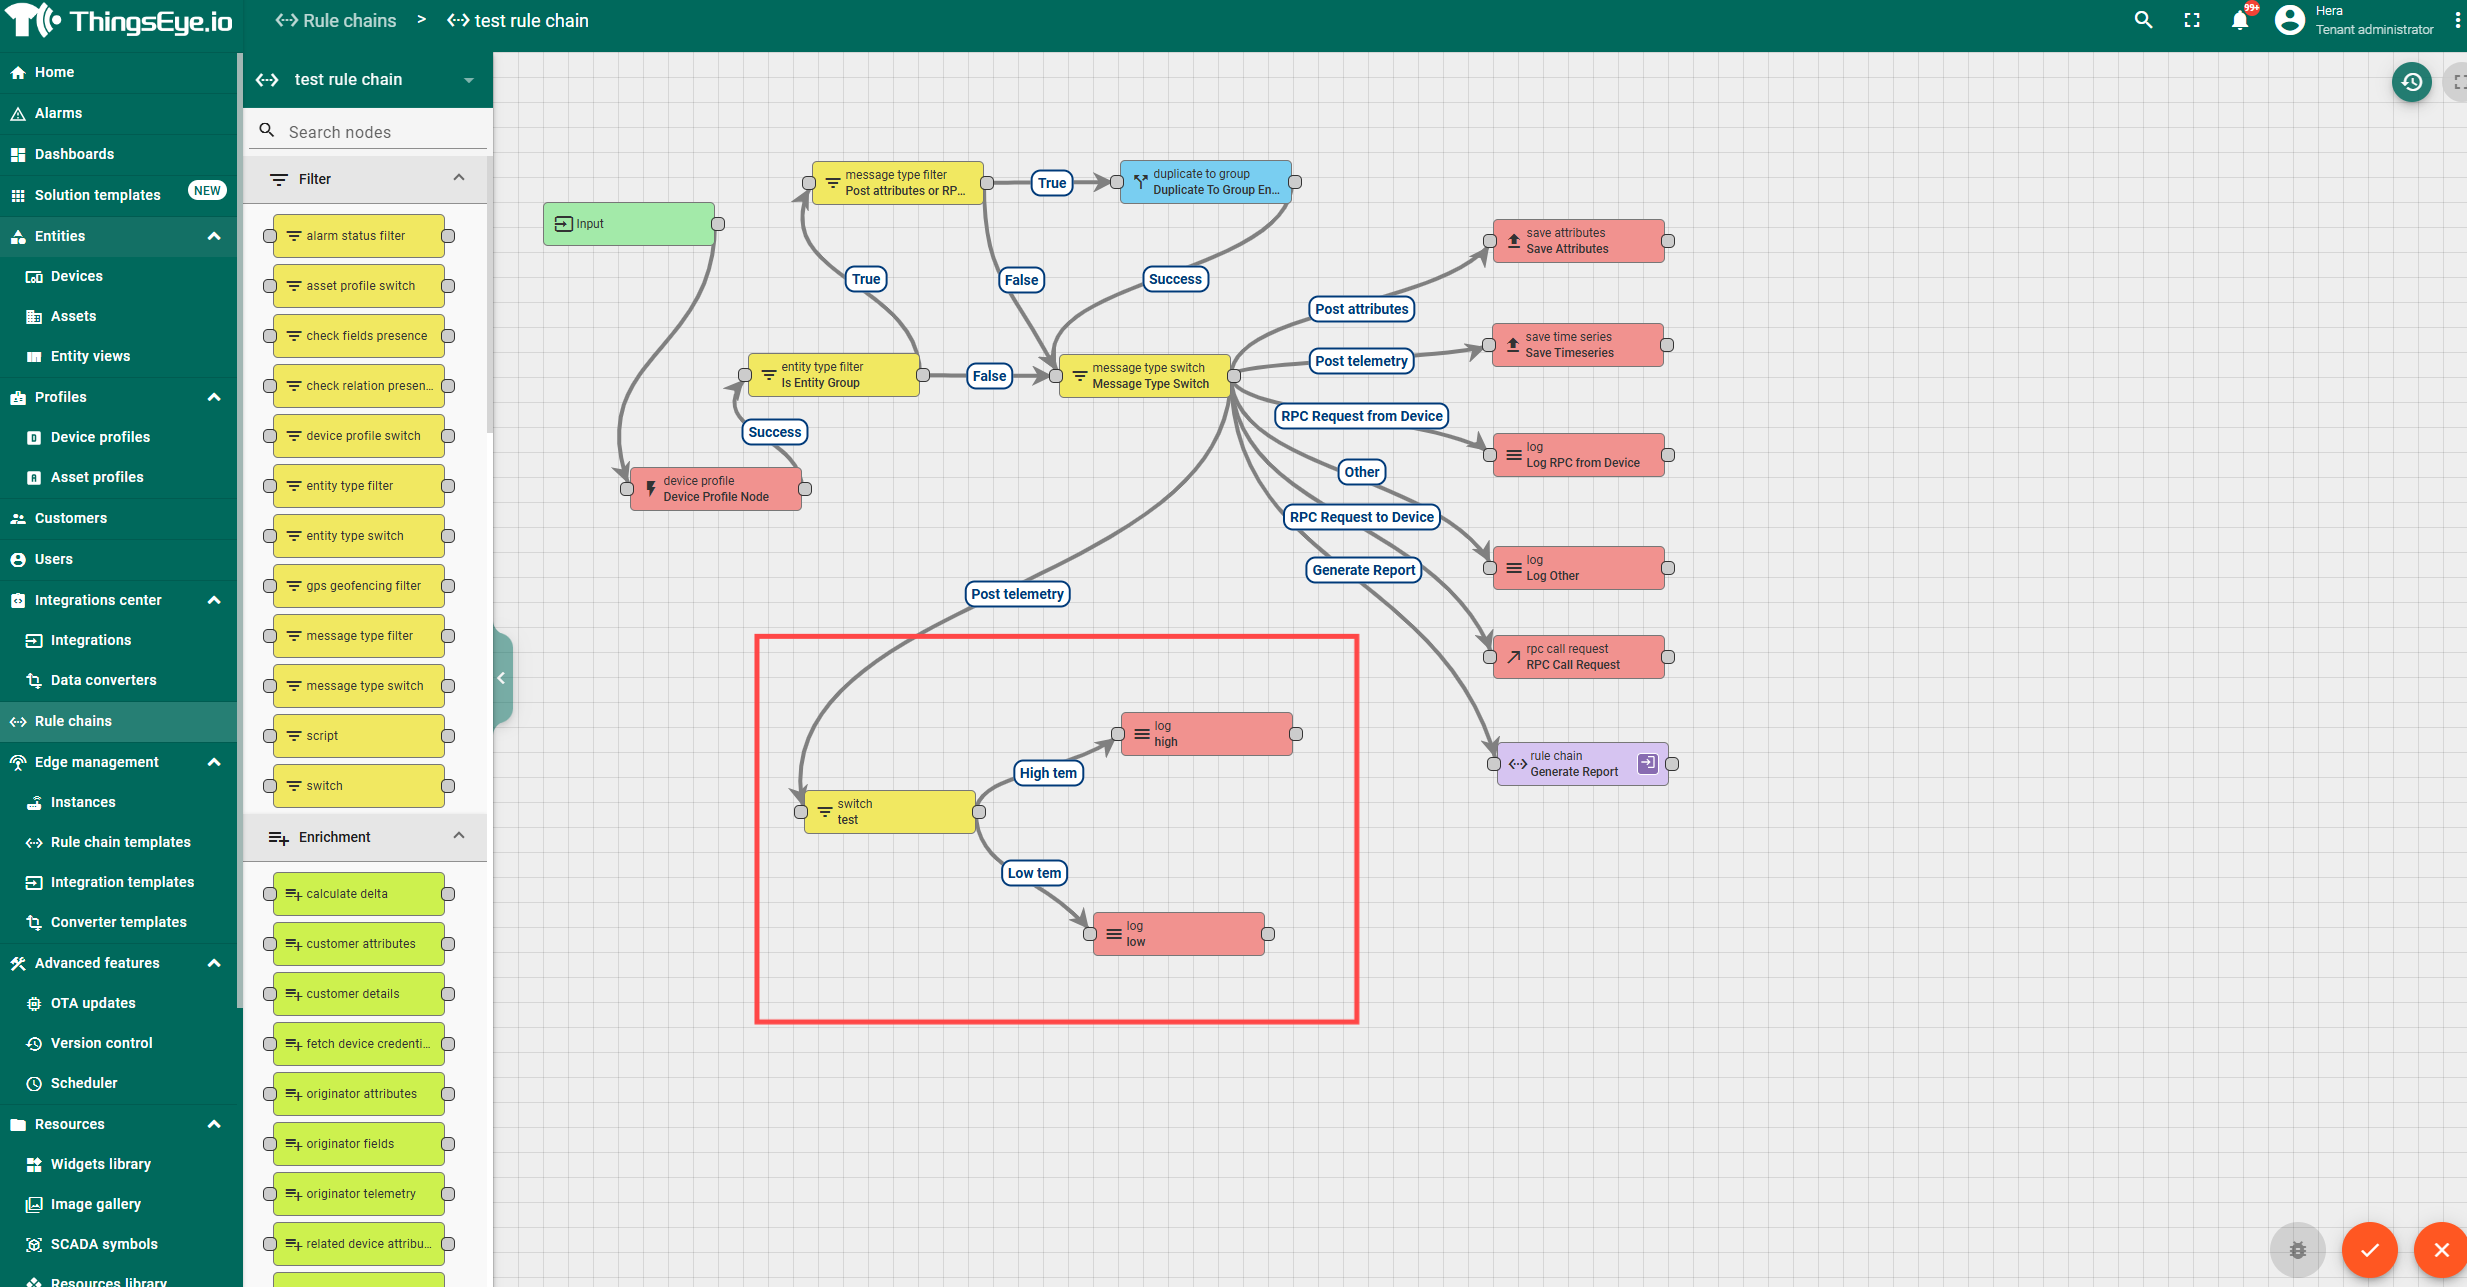Open the notifications bell
This screenshot has width=2467, height=1287.
pos(2240,21)
